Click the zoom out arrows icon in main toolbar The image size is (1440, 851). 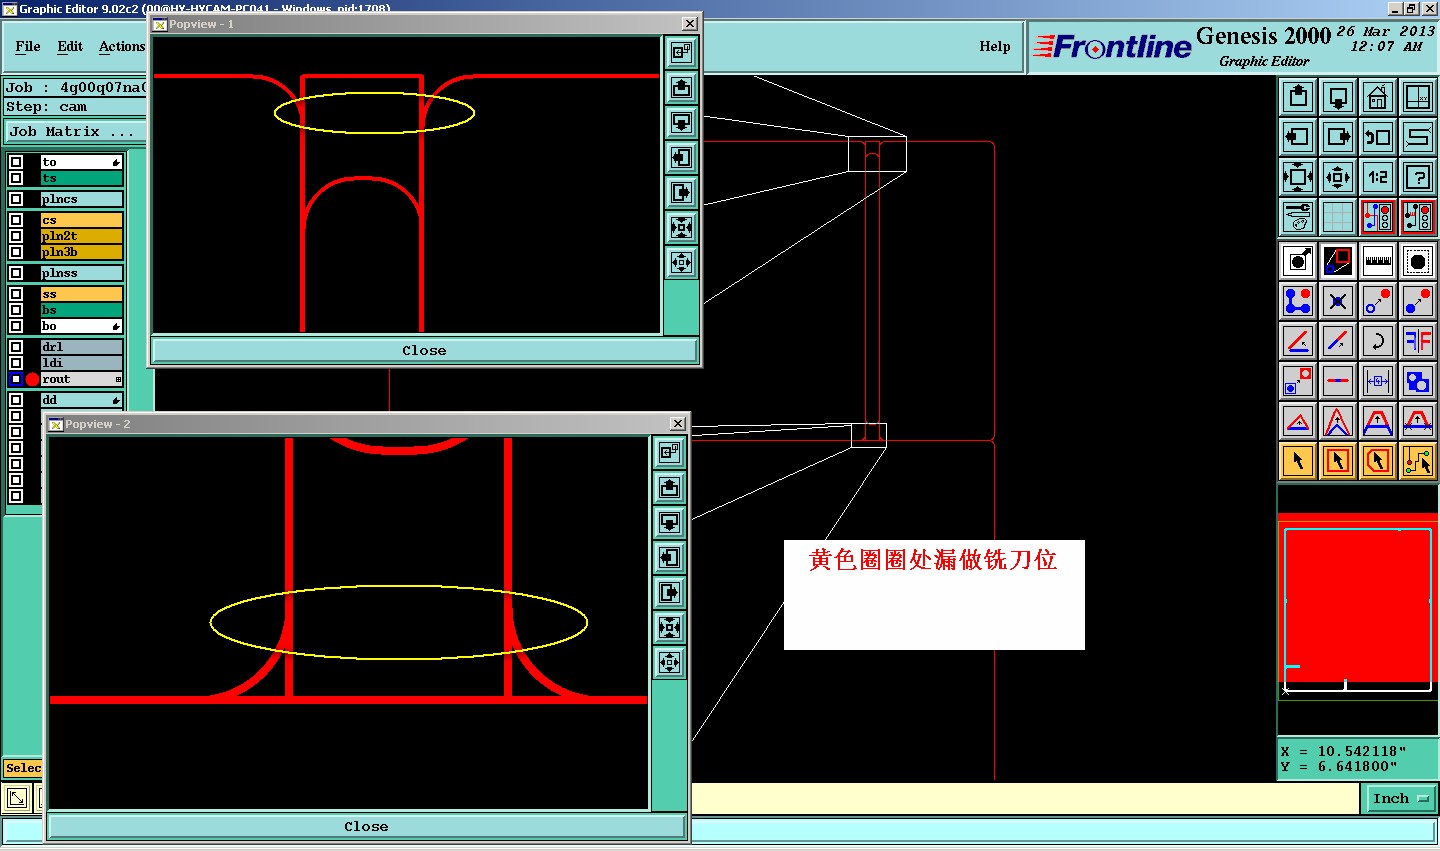[x=1338, y=177]
